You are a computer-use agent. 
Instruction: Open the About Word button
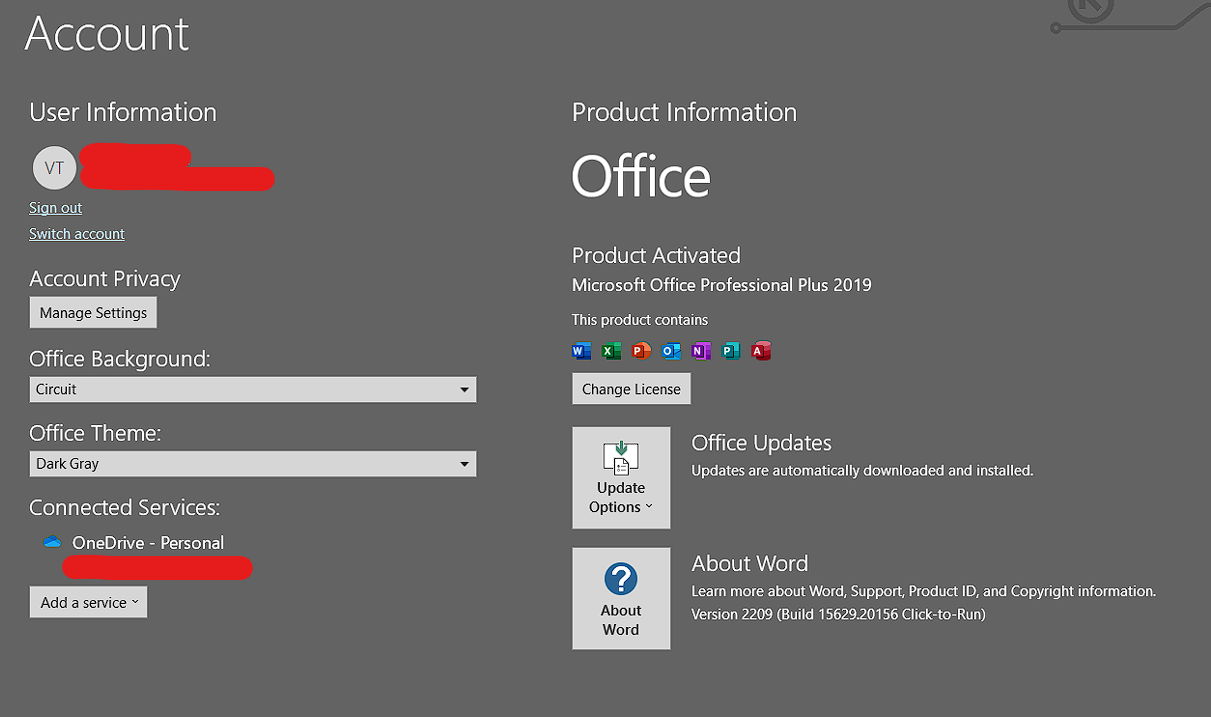[x=621, y=598]
